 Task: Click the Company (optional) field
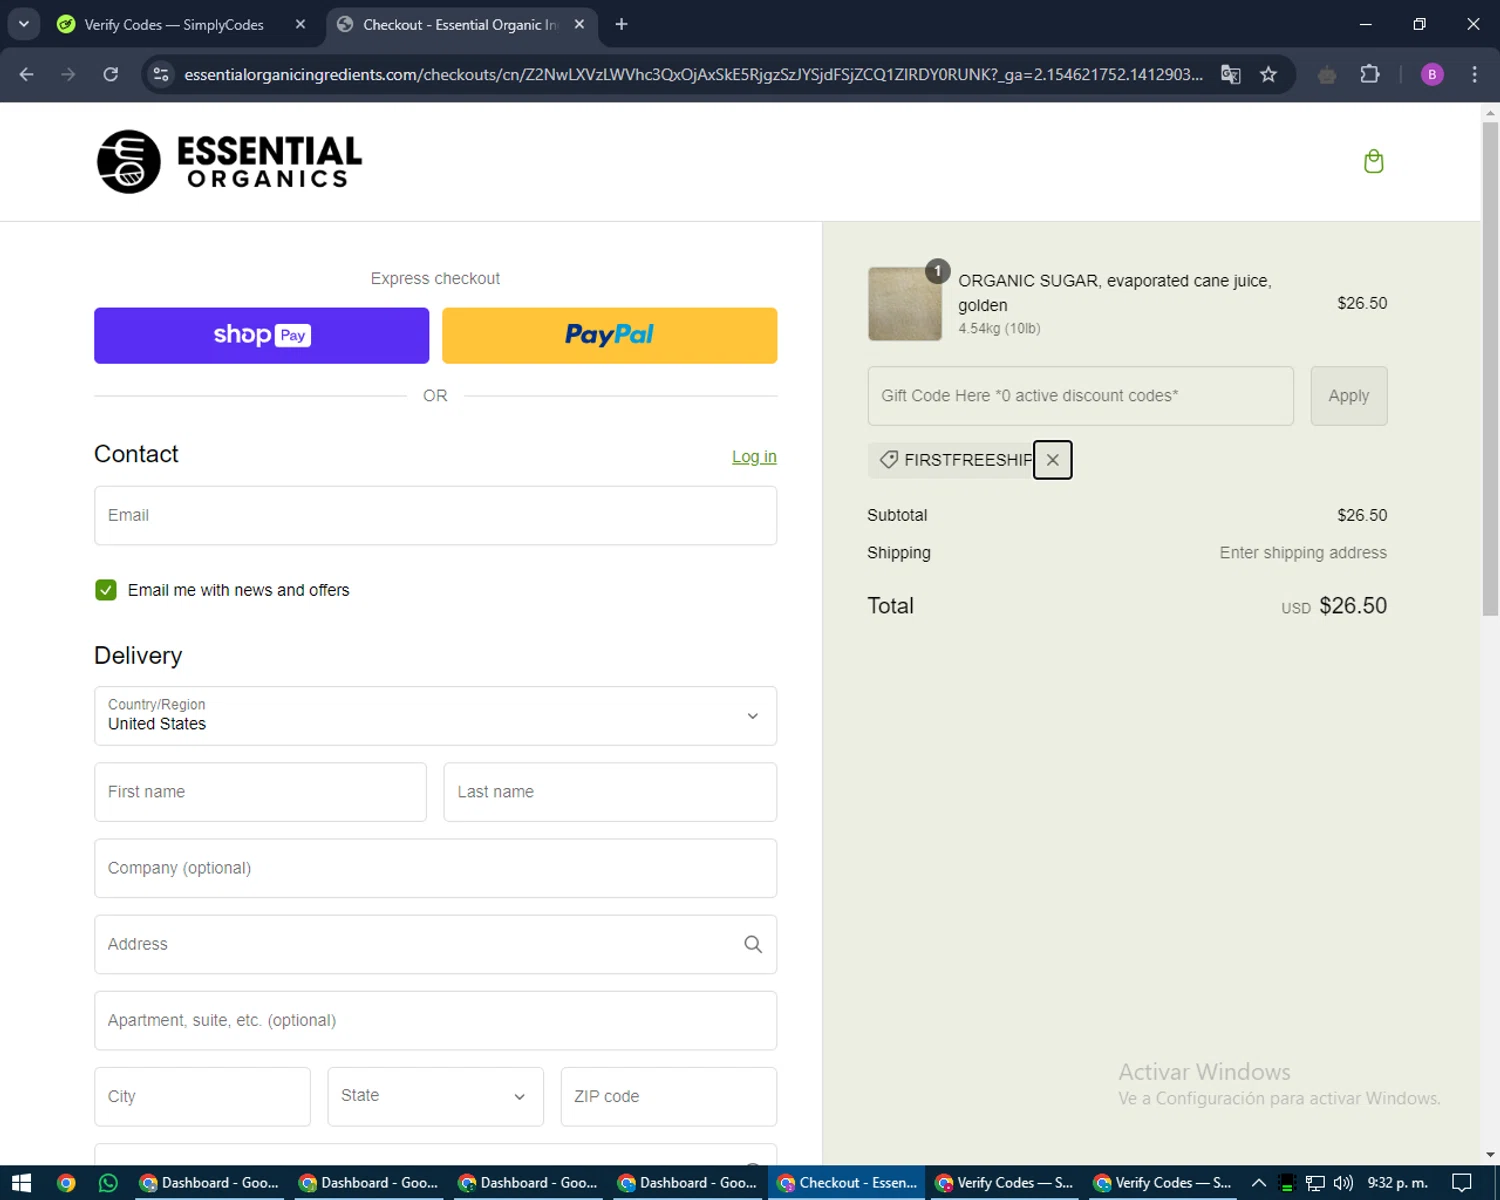pos(435,868)
